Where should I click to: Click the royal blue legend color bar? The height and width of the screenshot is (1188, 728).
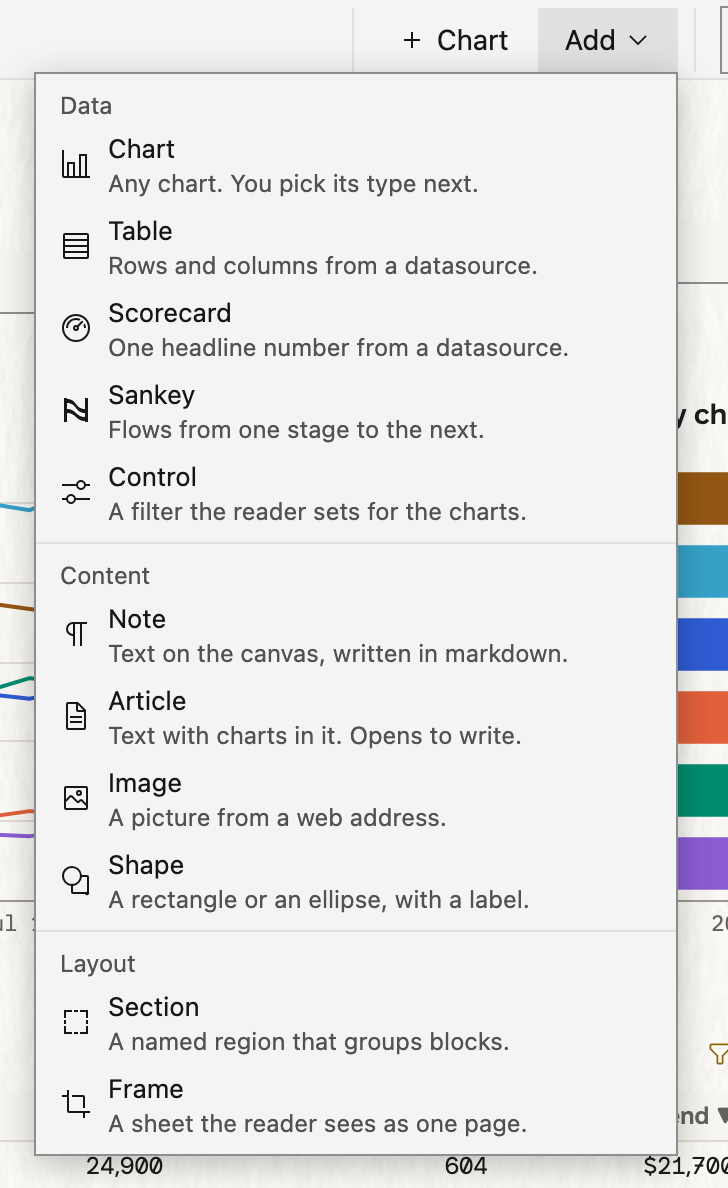[702, 644]
